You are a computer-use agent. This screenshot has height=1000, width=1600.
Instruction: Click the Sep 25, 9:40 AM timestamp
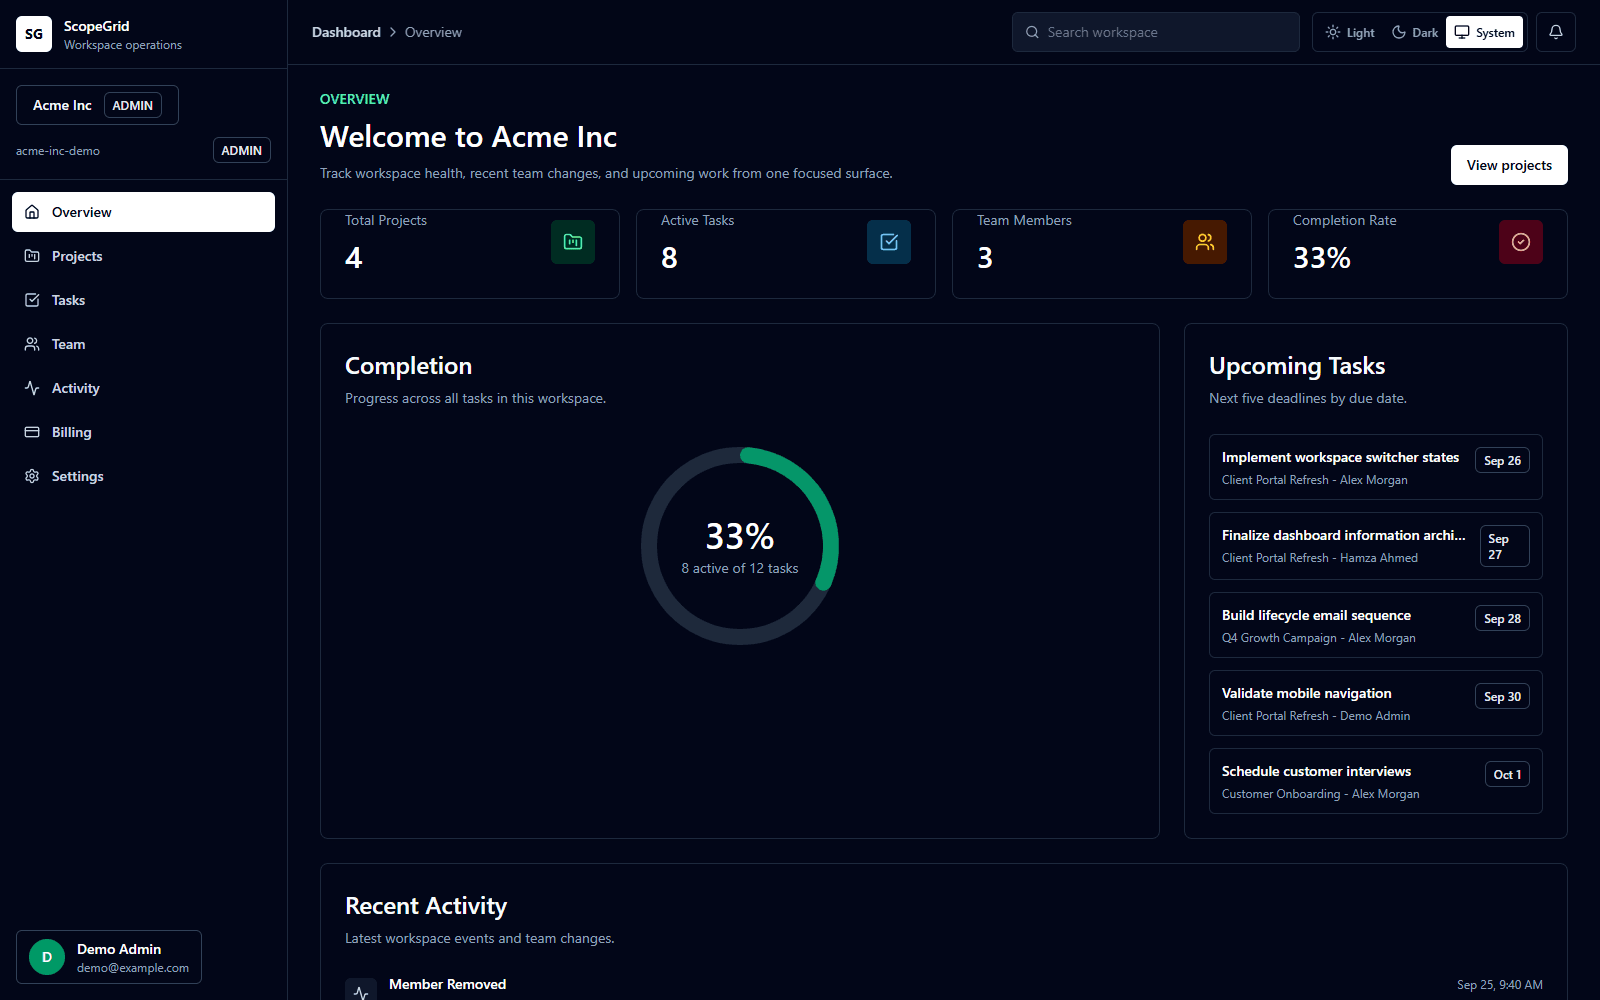coord(1499,985)
